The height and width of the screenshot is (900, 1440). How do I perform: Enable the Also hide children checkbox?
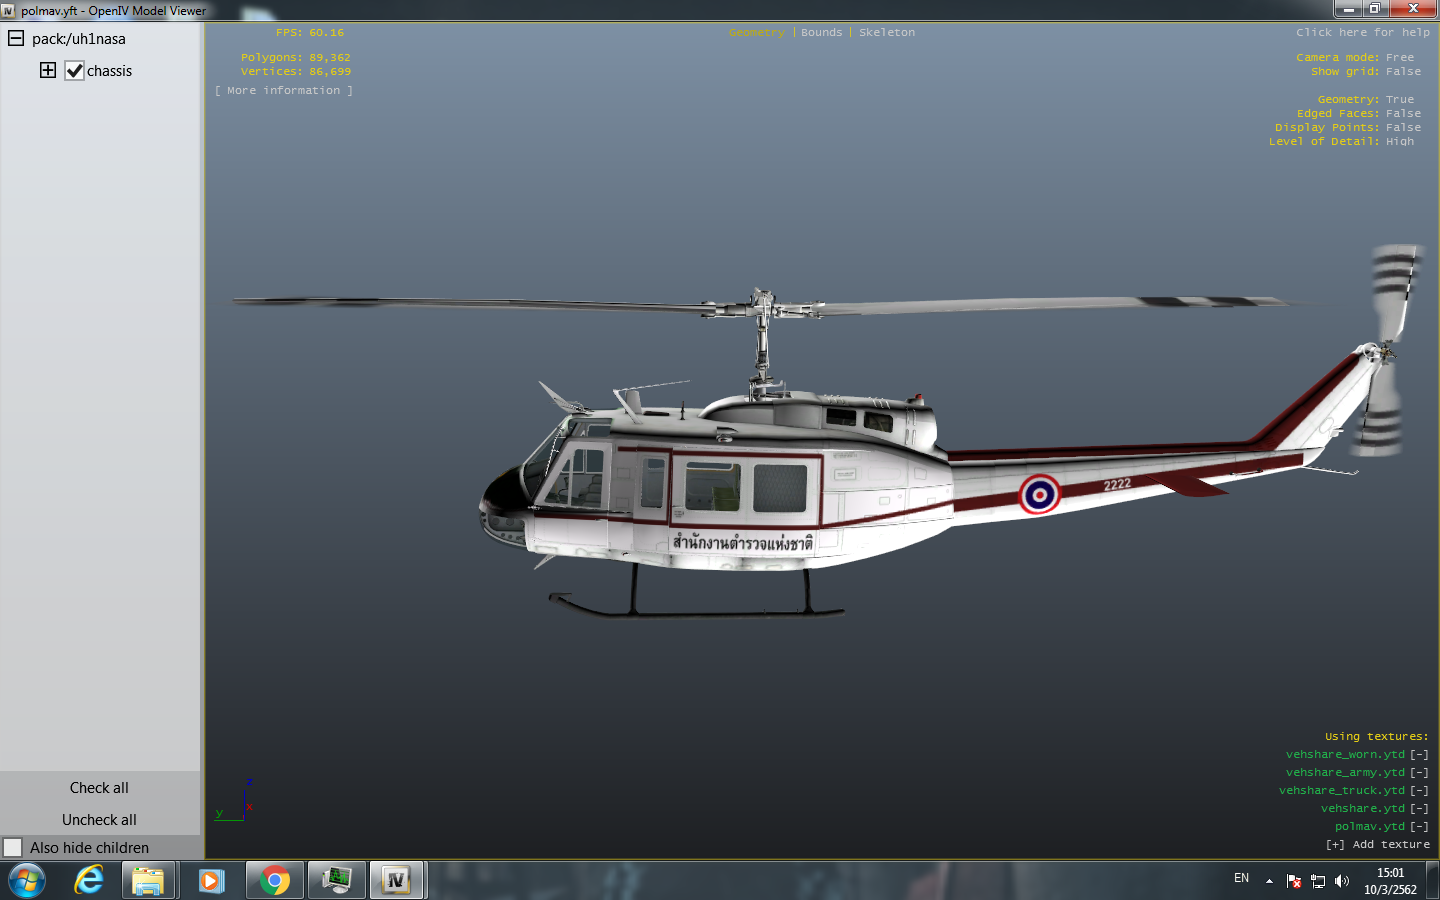[x=12, y=847]
